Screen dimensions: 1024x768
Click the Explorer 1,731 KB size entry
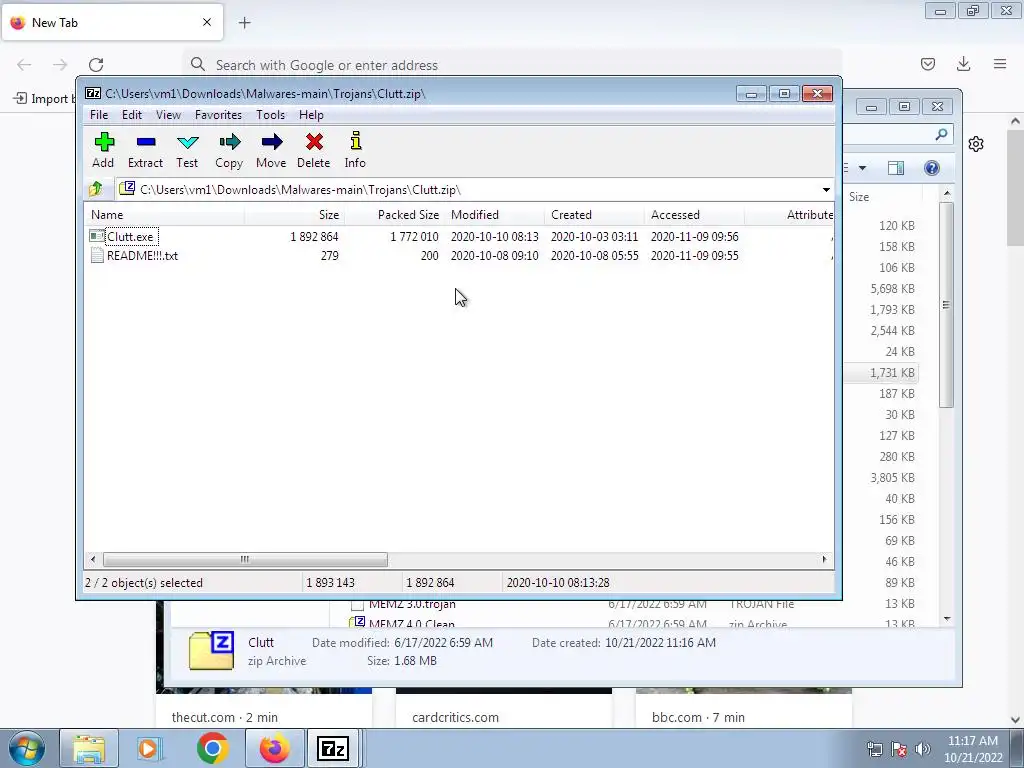click(x=892, y=373)
